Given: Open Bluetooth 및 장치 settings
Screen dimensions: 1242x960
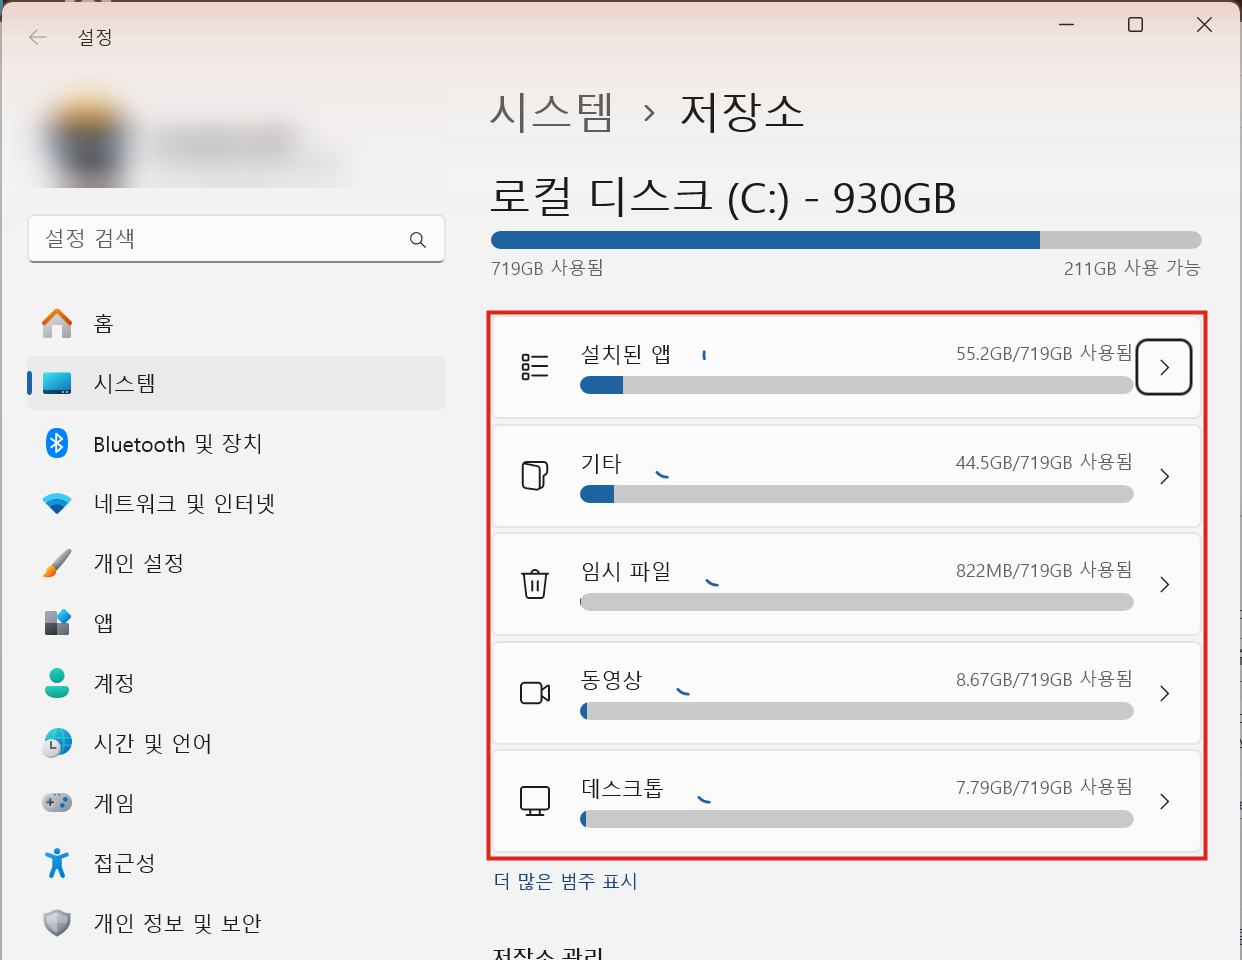Looking at the screenshot, I should pos(236,443).
